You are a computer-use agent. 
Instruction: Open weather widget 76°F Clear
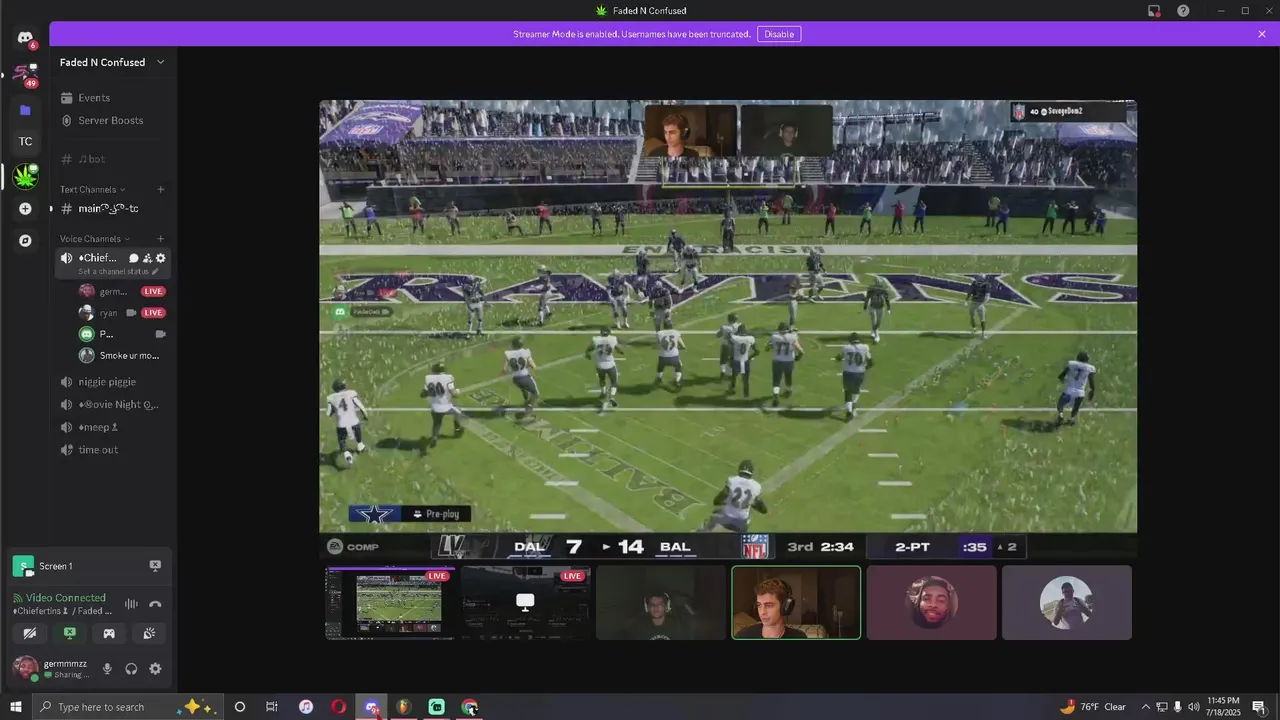[1093, 707]
